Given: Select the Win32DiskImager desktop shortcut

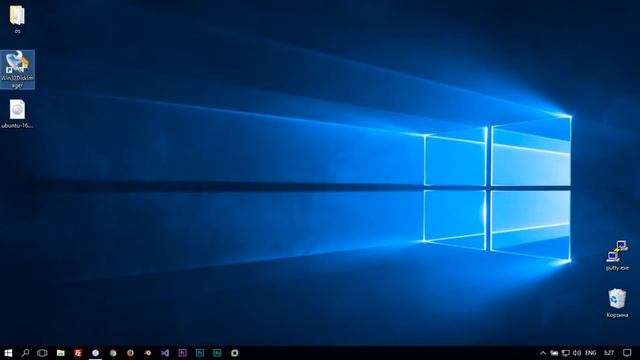Looking at the screenshot, I should pos(17,69).
